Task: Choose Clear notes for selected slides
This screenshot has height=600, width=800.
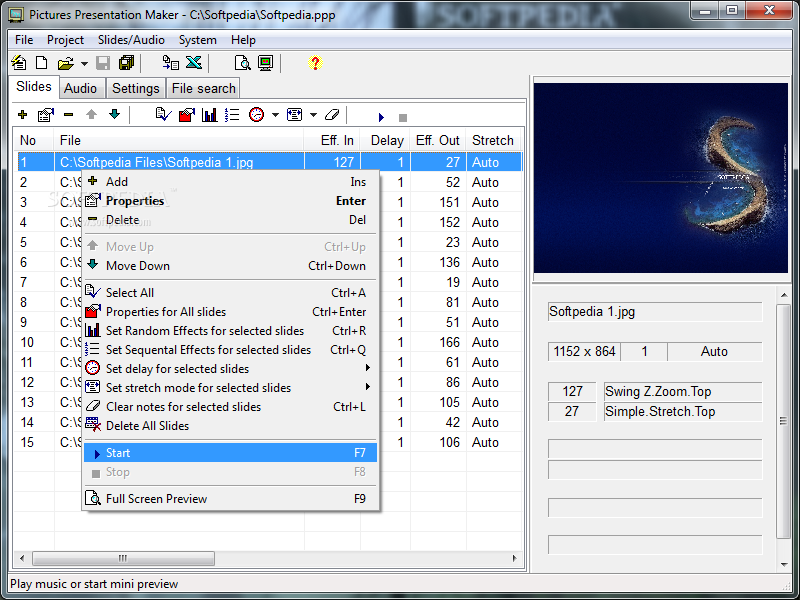Action: pos(230,407)
